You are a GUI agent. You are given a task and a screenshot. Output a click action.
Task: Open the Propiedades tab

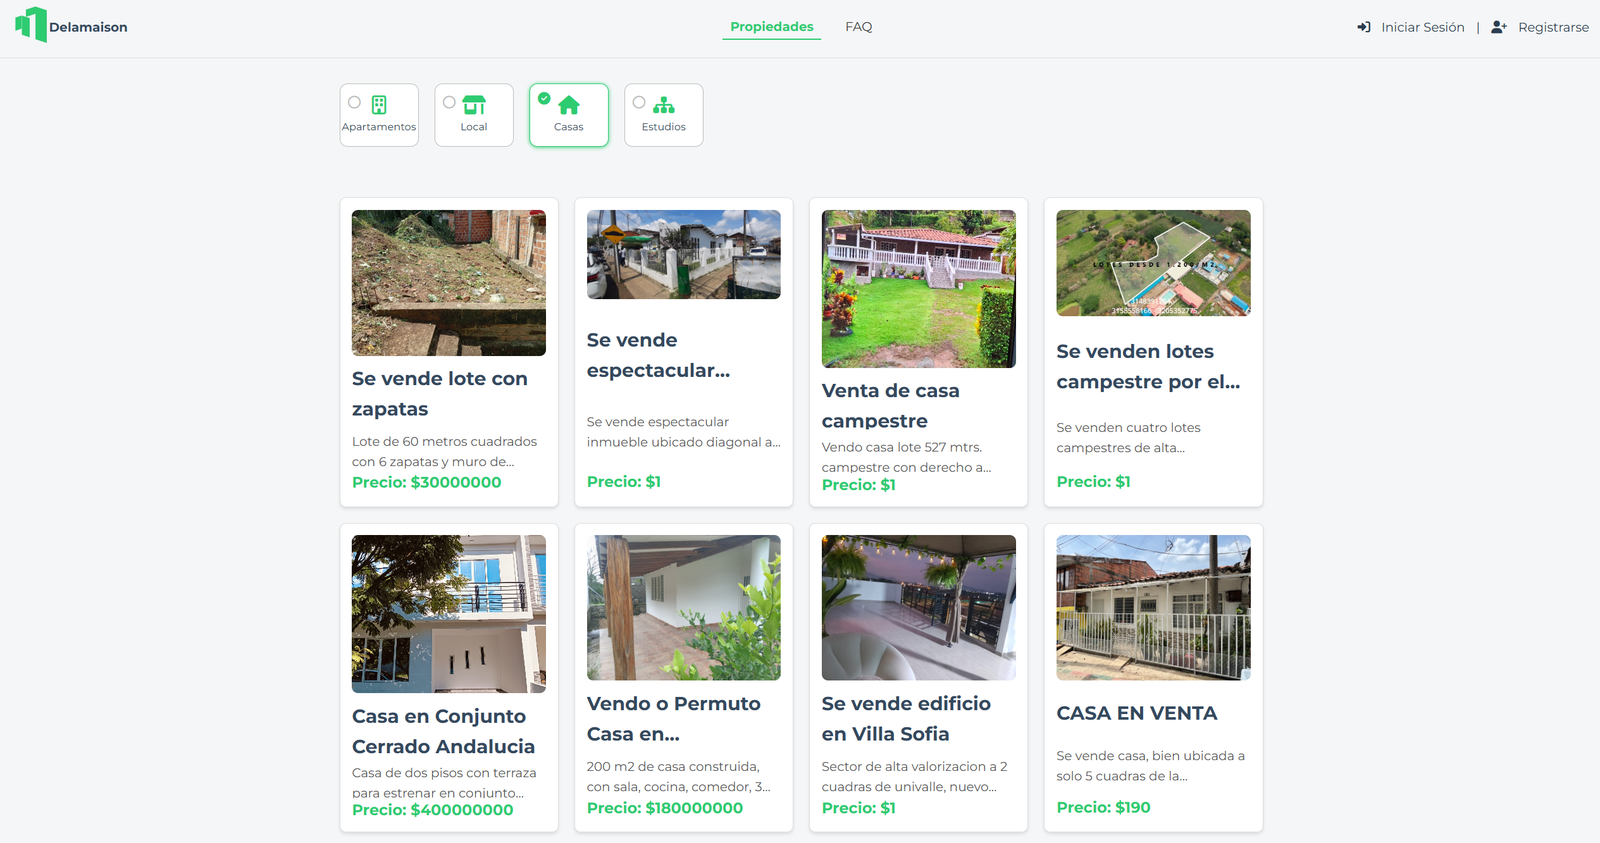pos(772,27)
